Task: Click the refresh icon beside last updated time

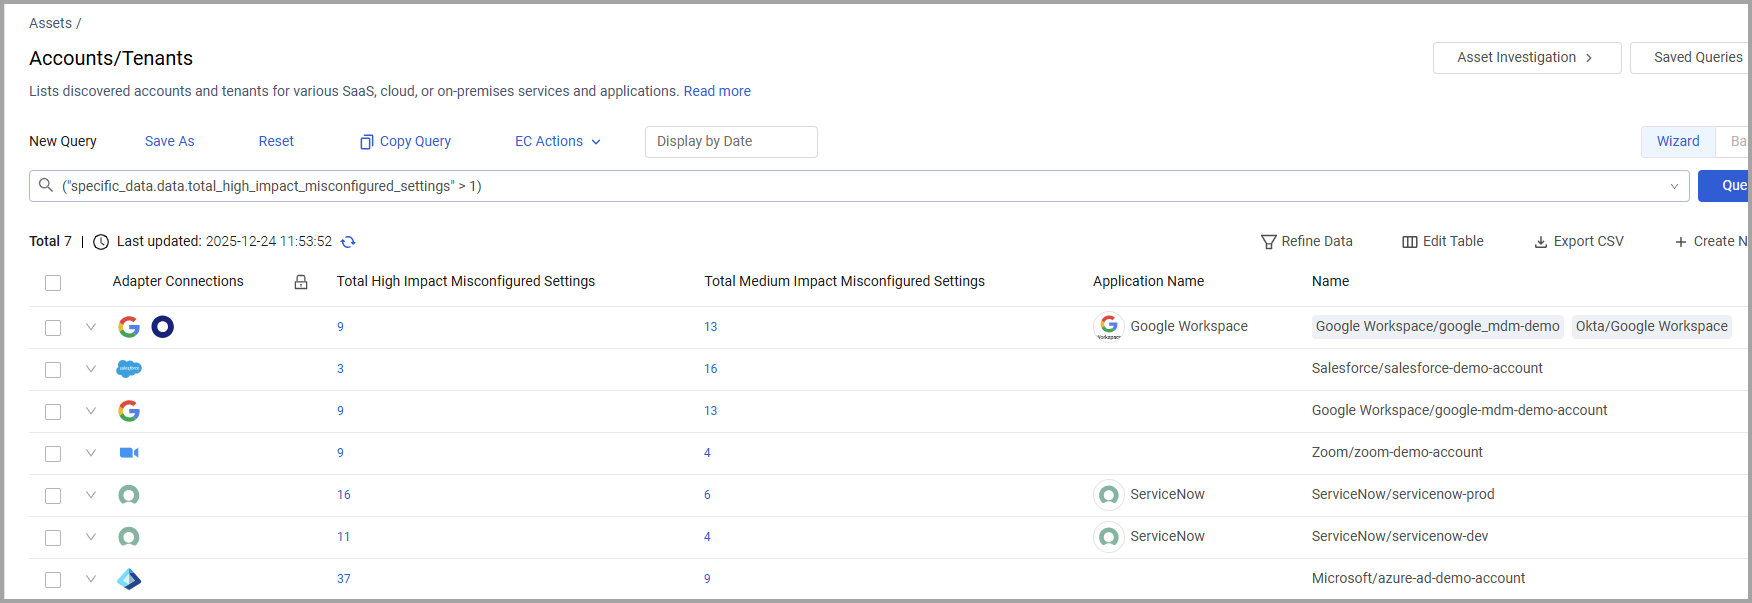Action: point(348,242)
